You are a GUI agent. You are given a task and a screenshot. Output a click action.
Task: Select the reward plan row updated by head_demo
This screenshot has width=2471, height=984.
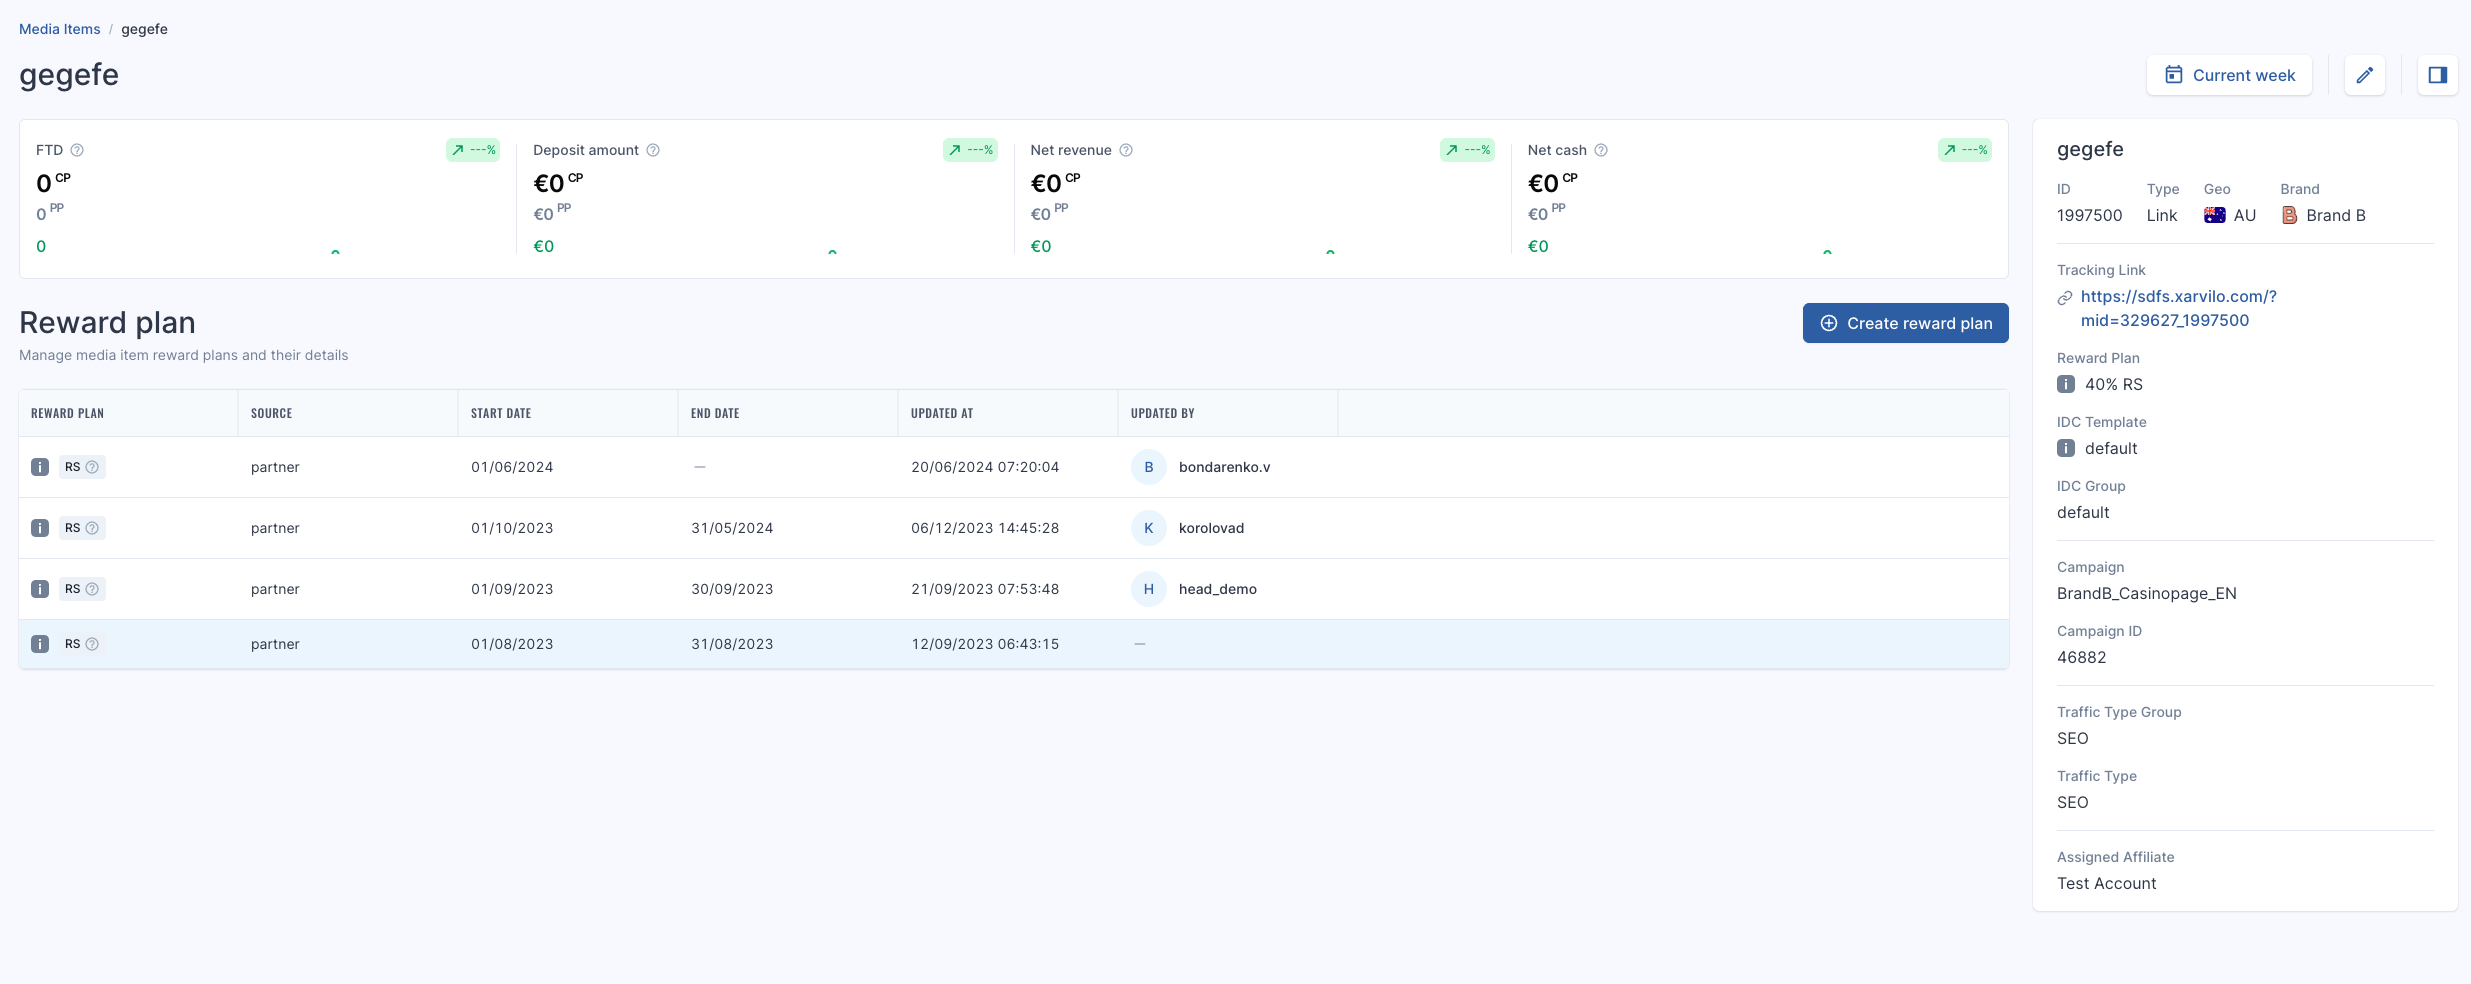(1014, 589)
